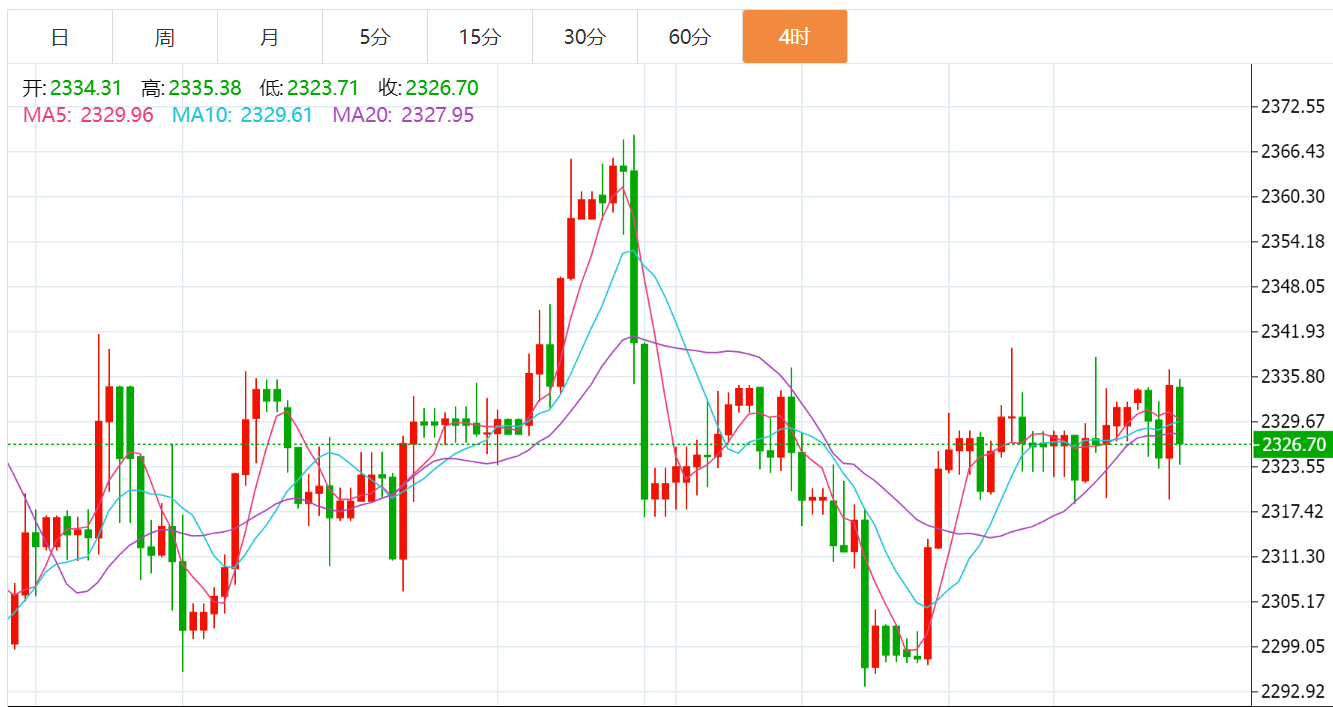Click the 2317.42 price axis label
The image size is (1333, 707).
tap(1293, 511)
